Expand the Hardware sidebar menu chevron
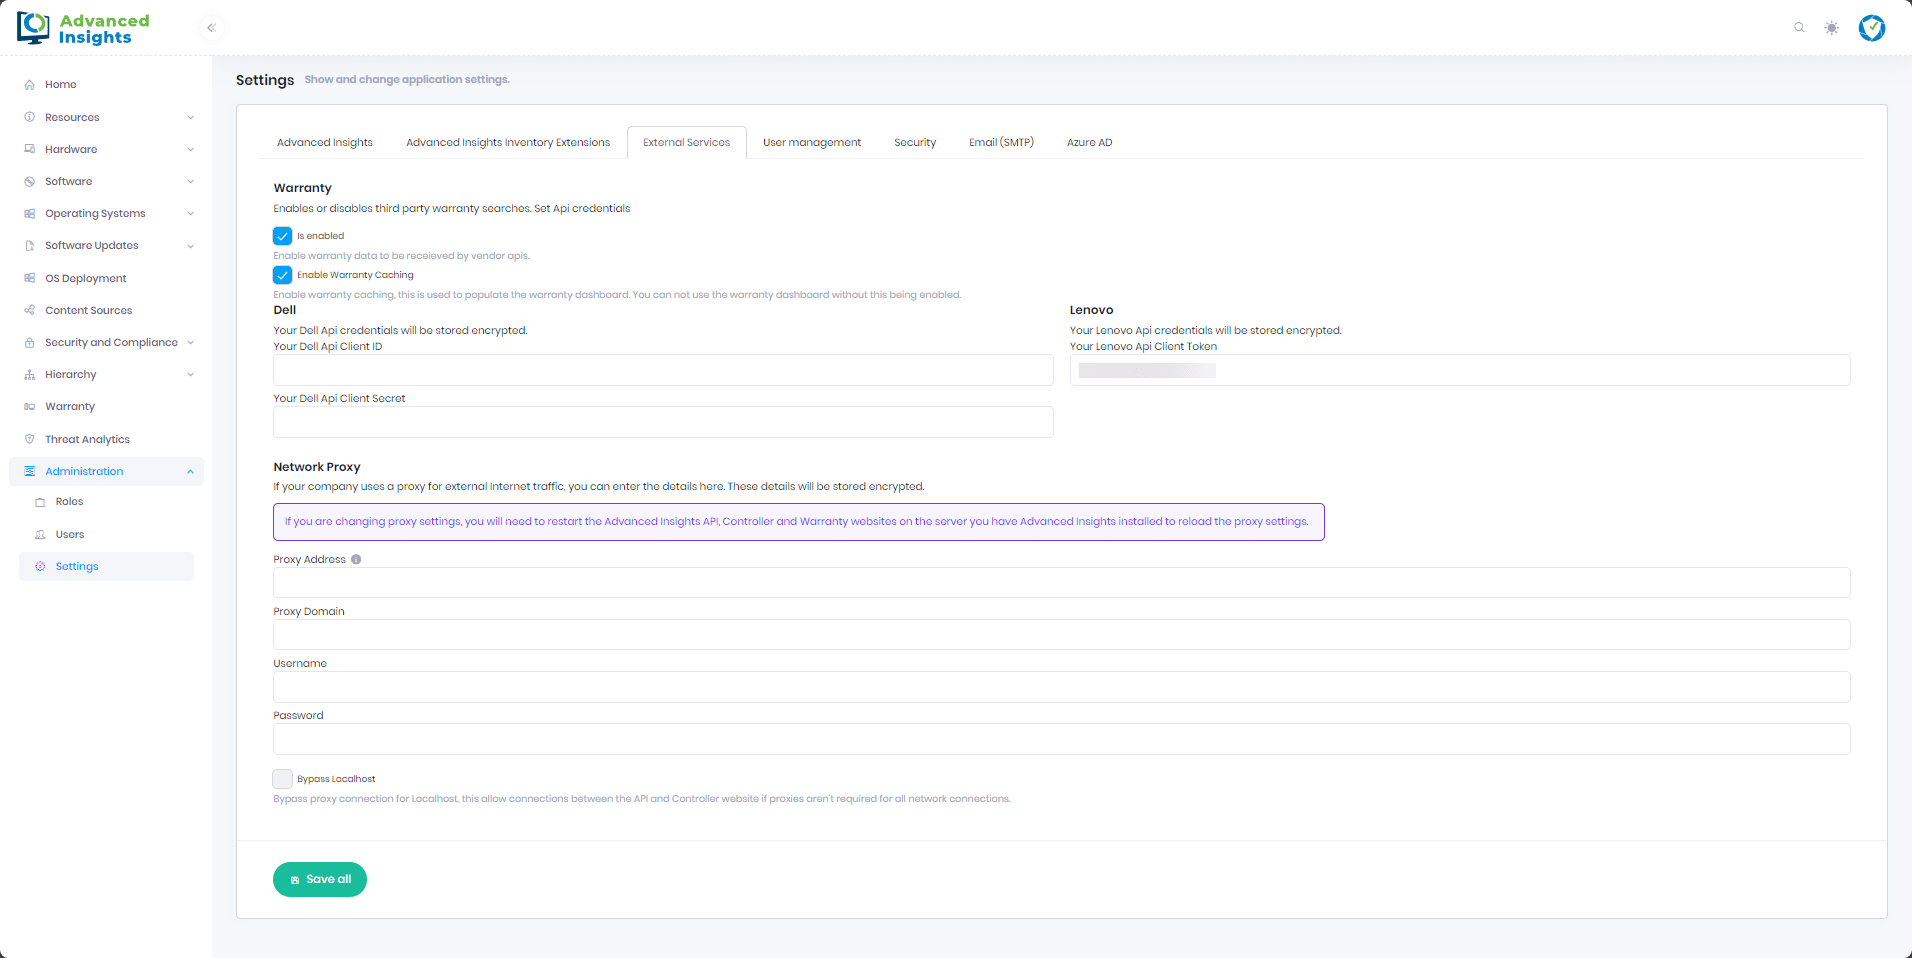This screenshot has height=958, width=1912. [x=190, y=150]
